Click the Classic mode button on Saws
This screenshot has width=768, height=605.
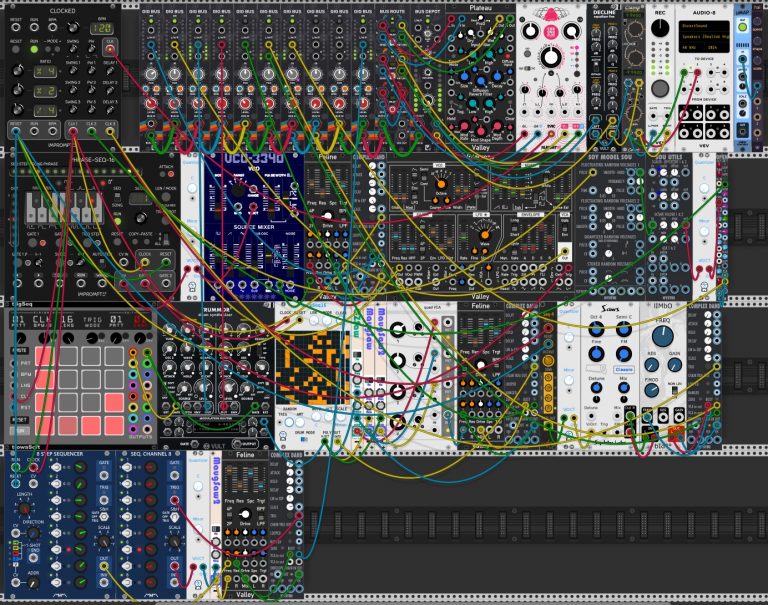pyautogui.click(x=624, y=369)
